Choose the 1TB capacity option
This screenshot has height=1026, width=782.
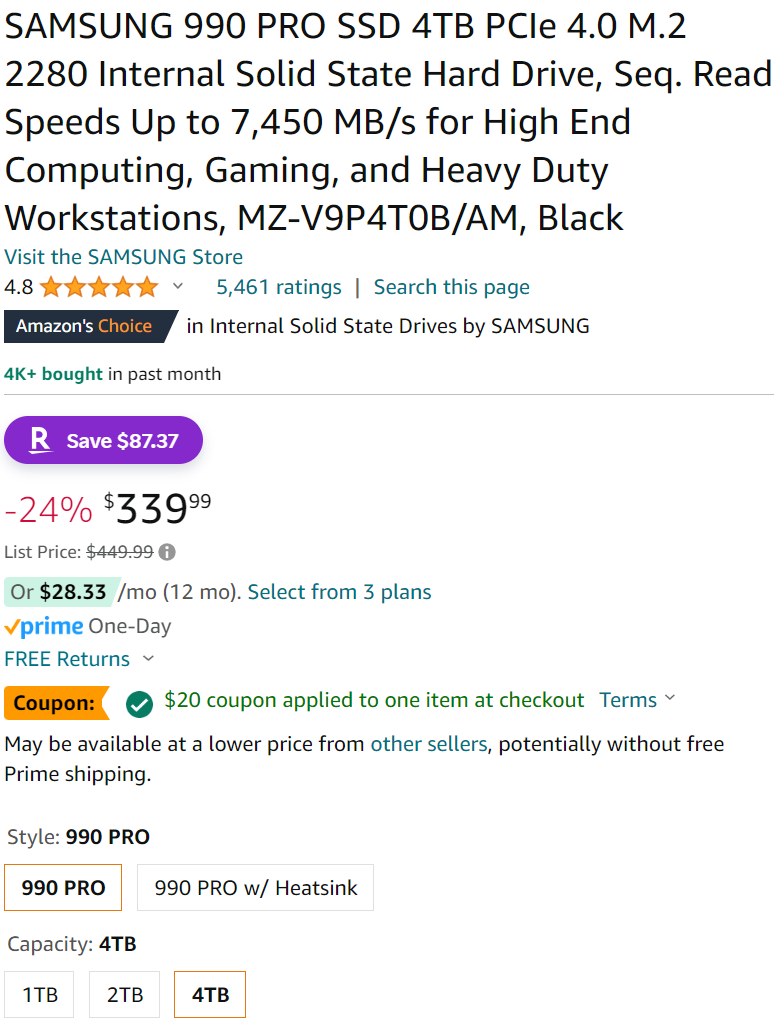tap(39, 995)
